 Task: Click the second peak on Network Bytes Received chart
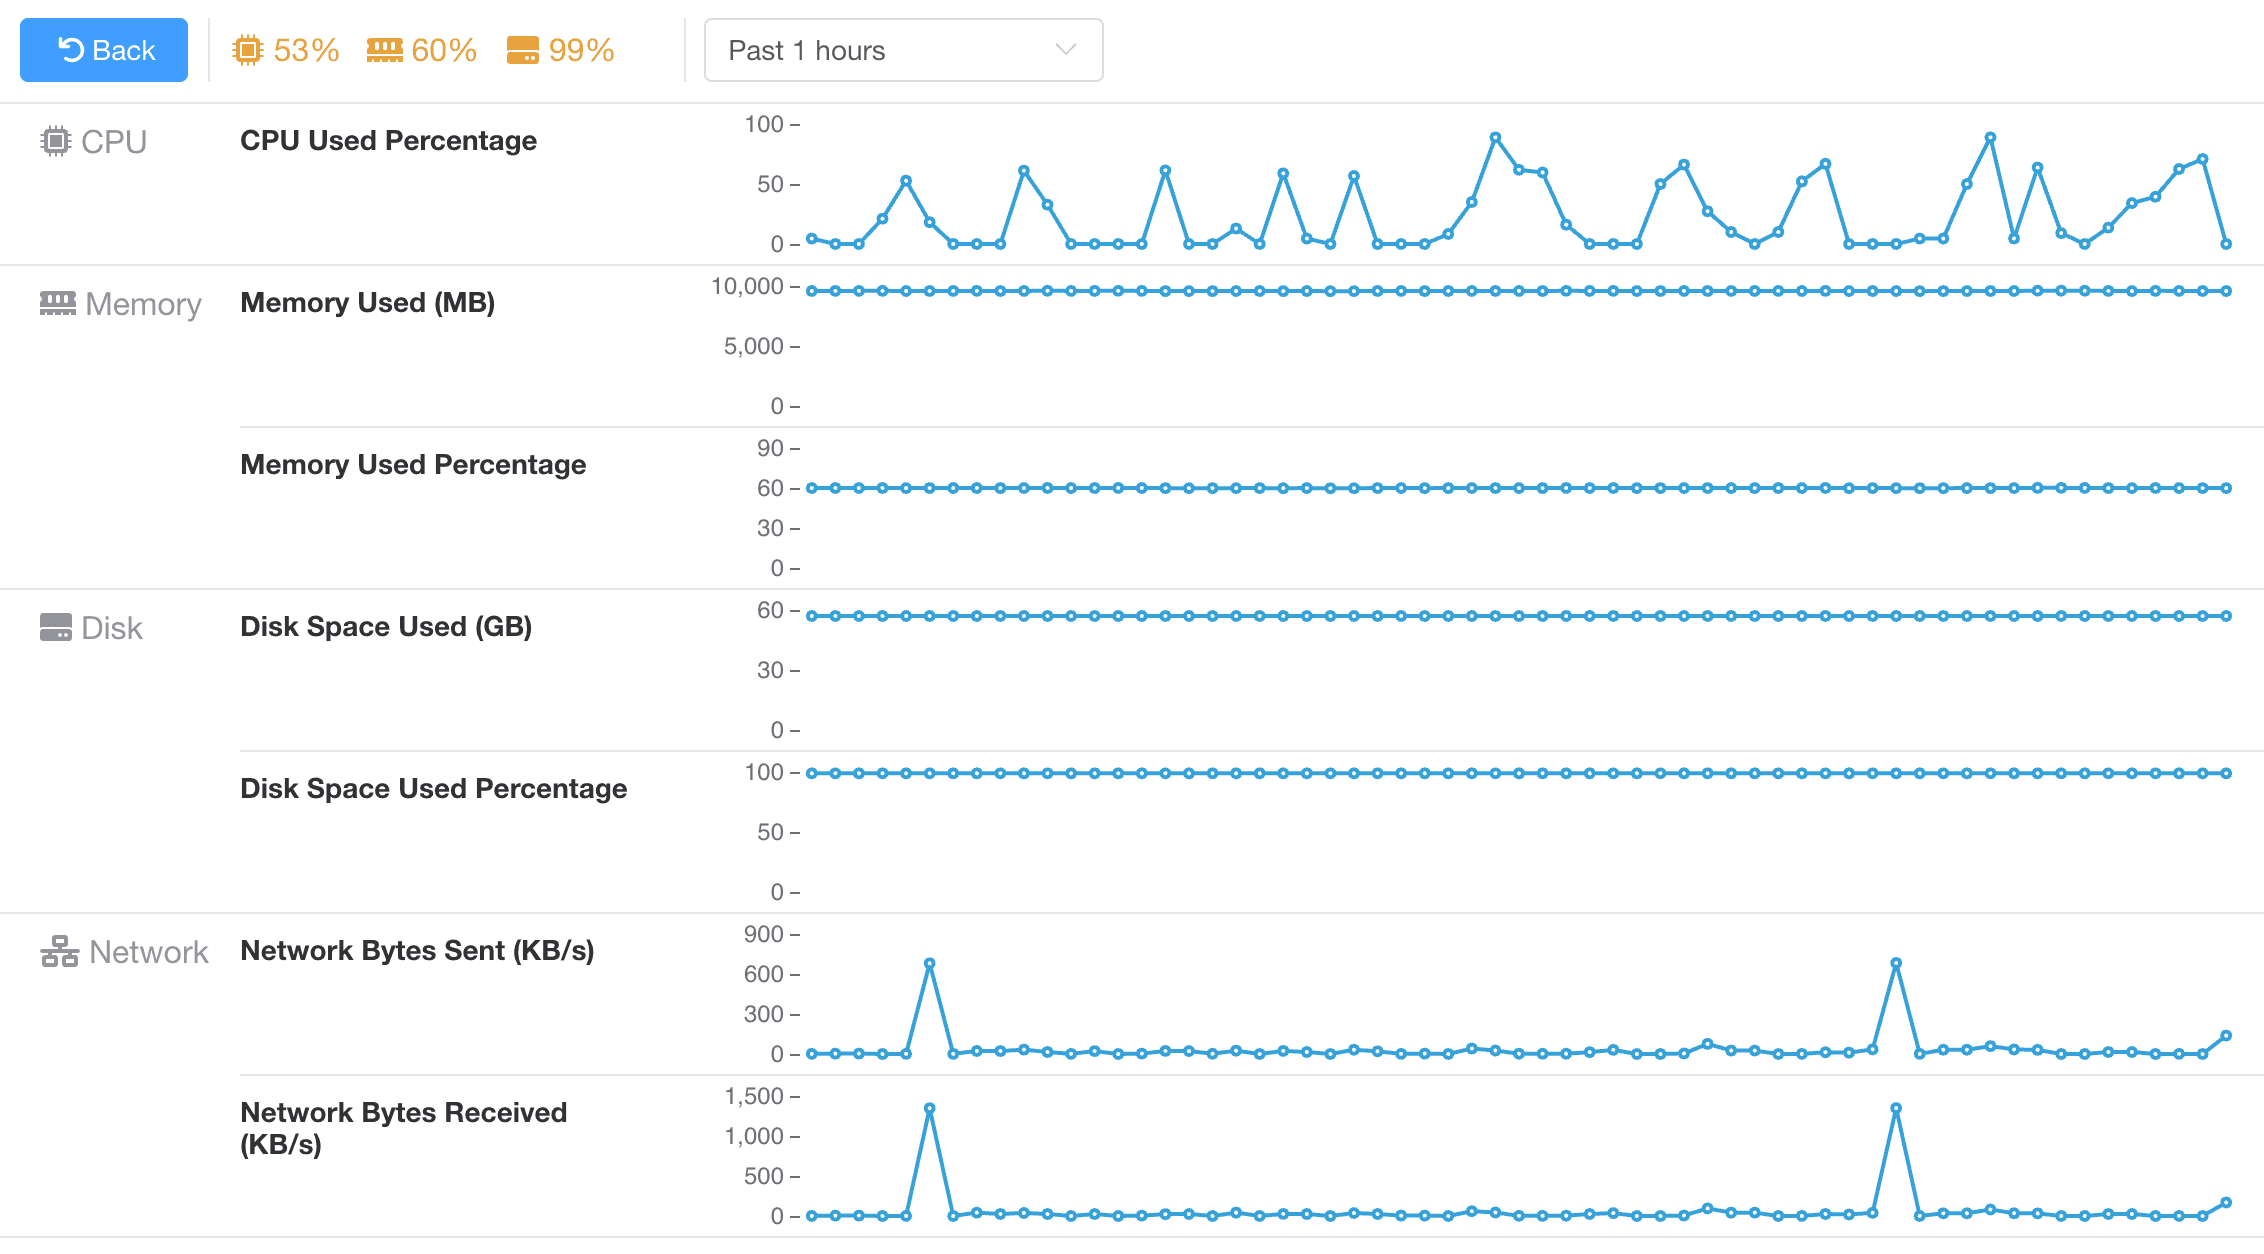(1895, 1108)
